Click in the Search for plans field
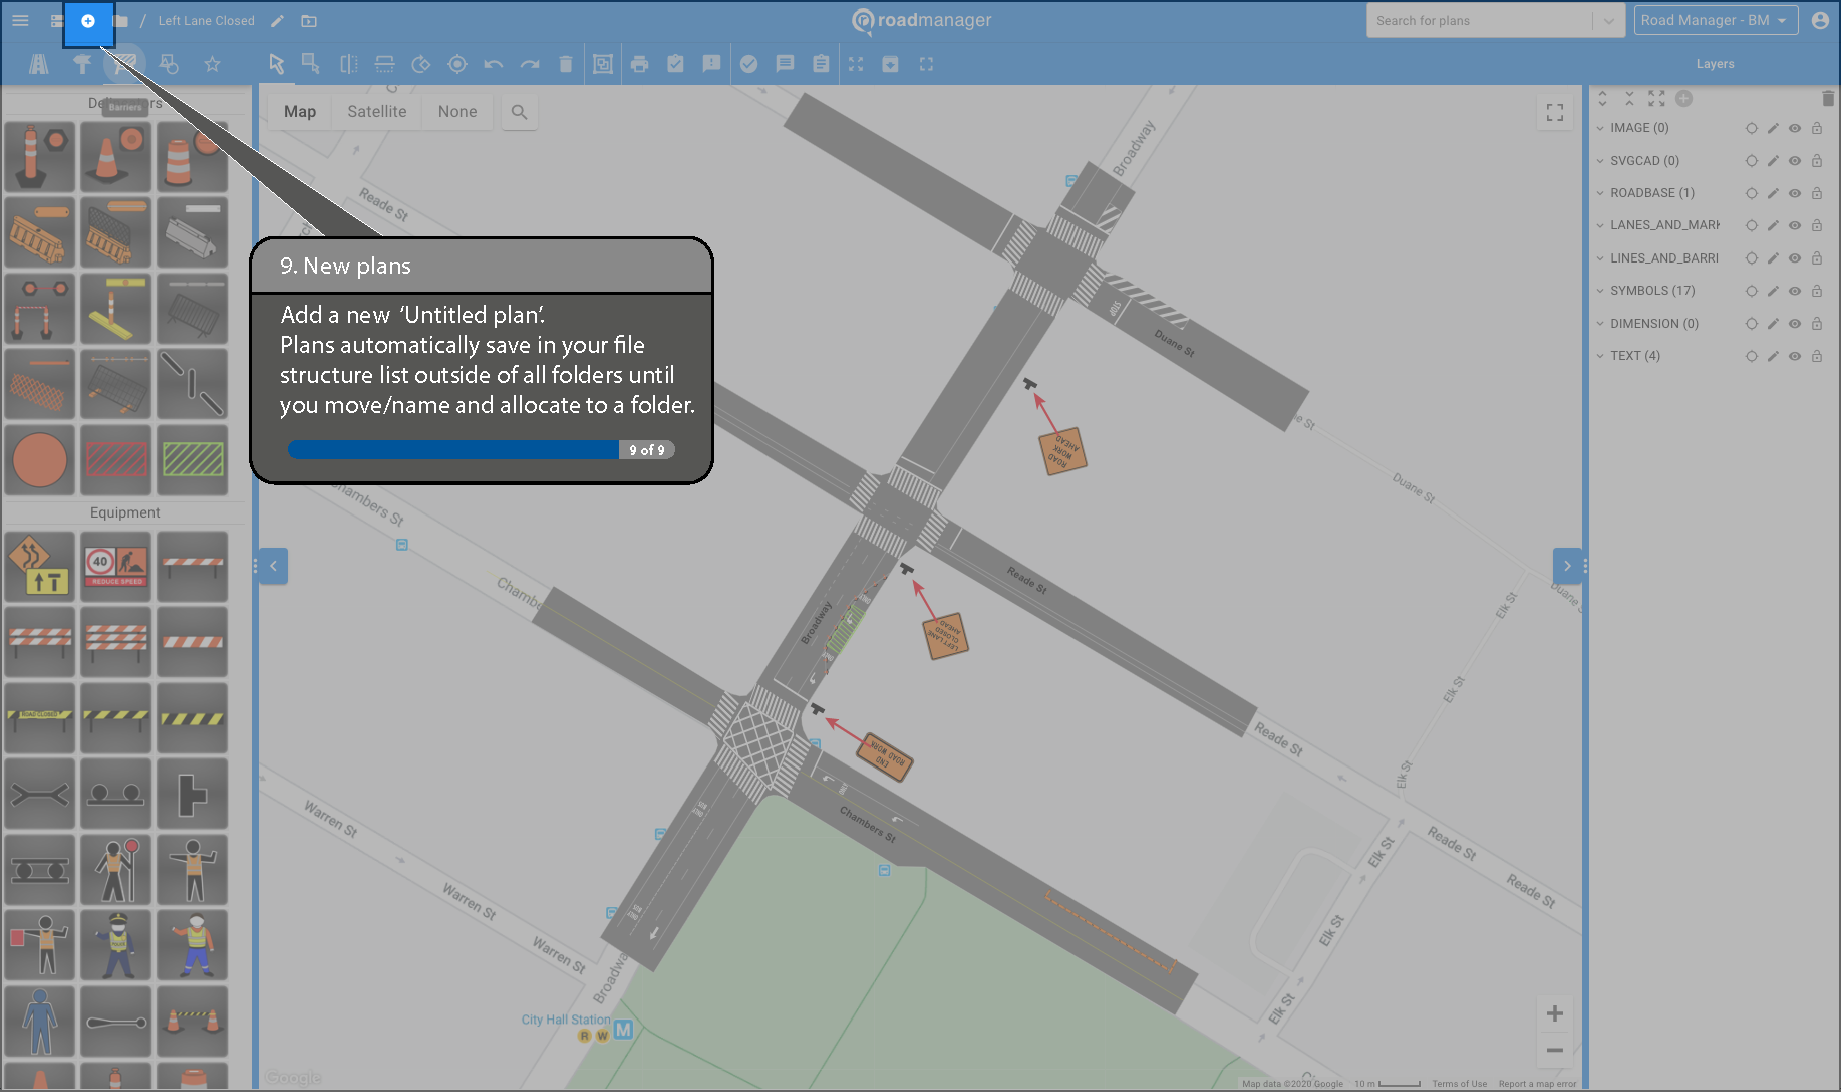The width and height of the screenshot is (1841, 1092). click(1480, 21)
